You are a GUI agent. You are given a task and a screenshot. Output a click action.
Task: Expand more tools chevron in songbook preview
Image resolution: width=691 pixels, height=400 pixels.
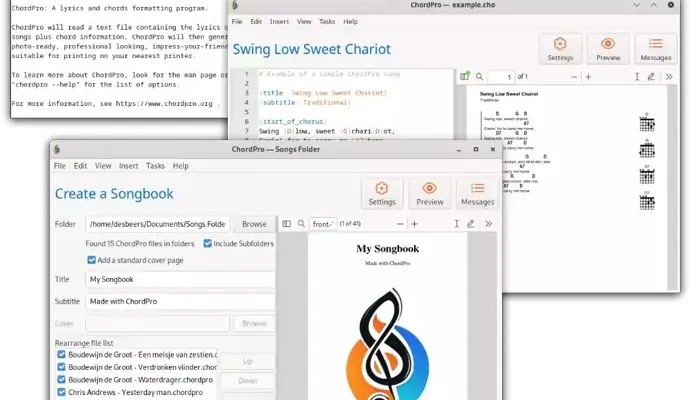[488, 224]
